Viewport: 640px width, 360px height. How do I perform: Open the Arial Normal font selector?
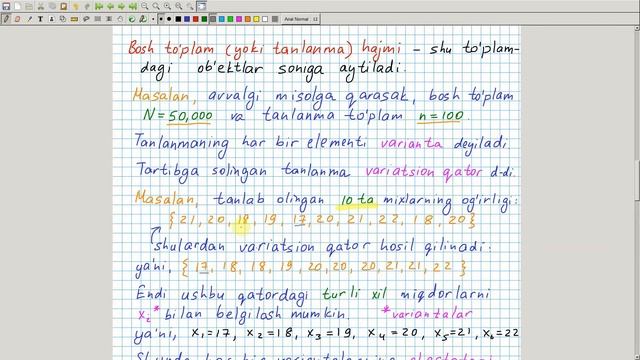pyautogui.click(x=300, y=19)
